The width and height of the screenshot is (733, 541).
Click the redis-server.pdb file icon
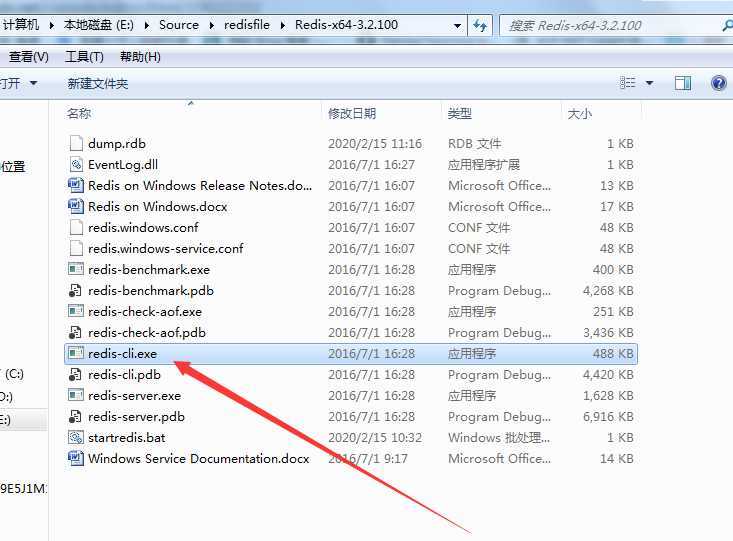click(75, 417)
